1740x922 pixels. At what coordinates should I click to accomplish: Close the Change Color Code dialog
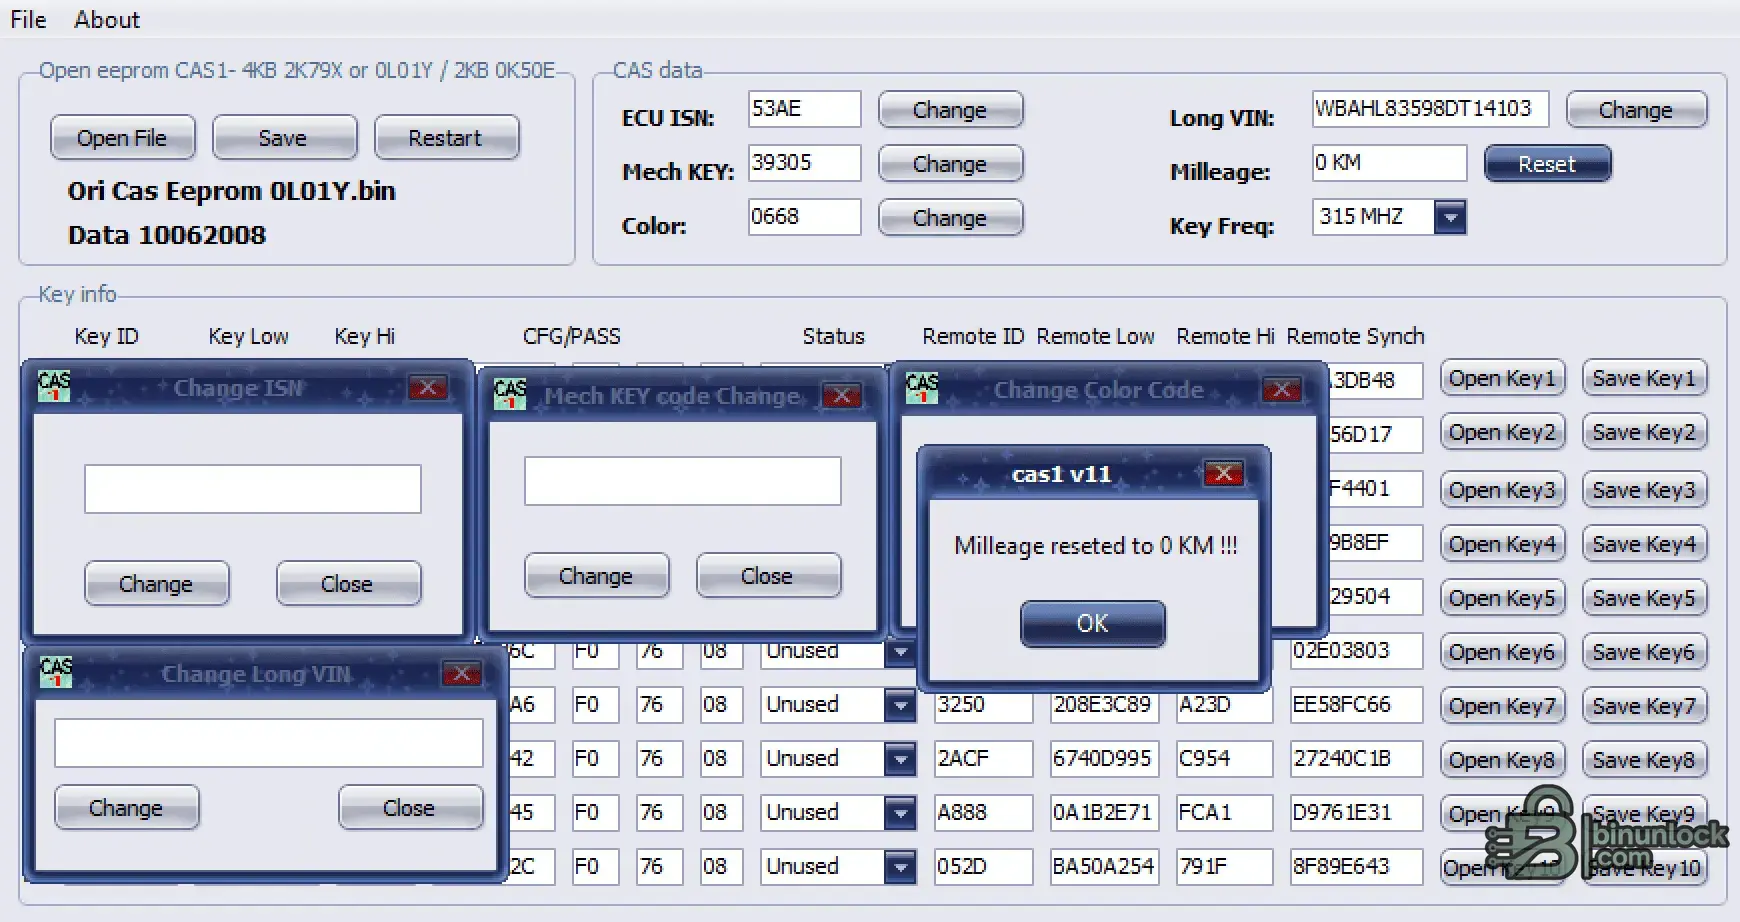(x=1281, y=389)
